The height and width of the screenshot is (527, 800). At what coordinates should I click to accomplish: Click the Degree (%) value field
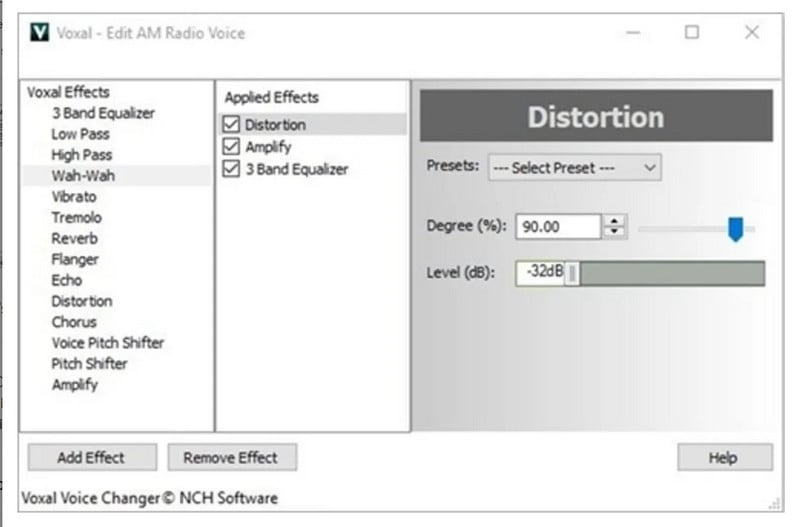tap(558, 227)
